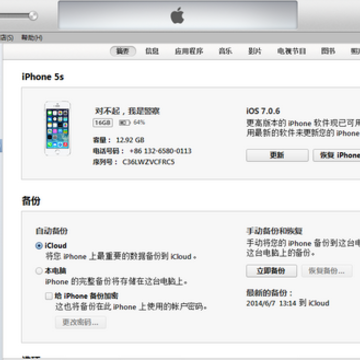Select the 本电脑 backup radio button
Image resolution: width=360 pixels, height=360 pixels.
39,271
